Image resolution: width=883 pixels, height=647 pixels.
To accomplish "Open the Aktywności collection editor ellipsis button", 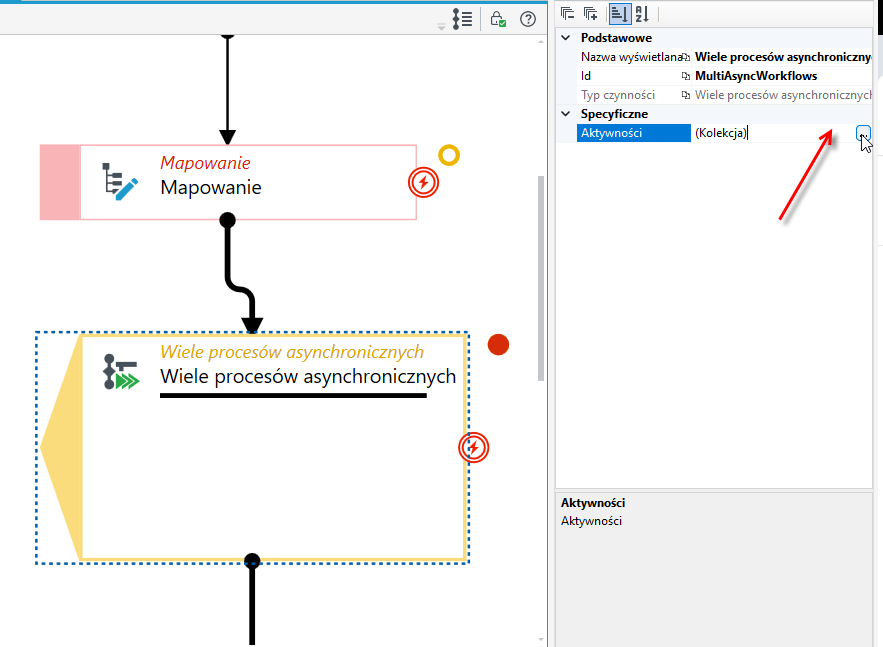I will 863,133.
